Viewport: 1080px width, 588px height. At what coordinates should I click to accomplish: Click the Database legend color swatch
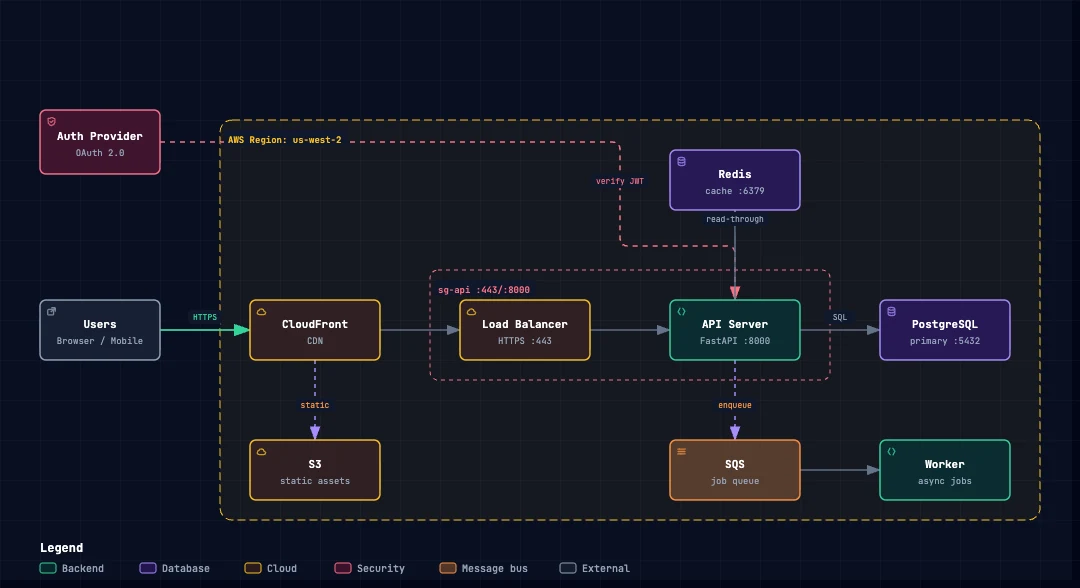(148, 568)
